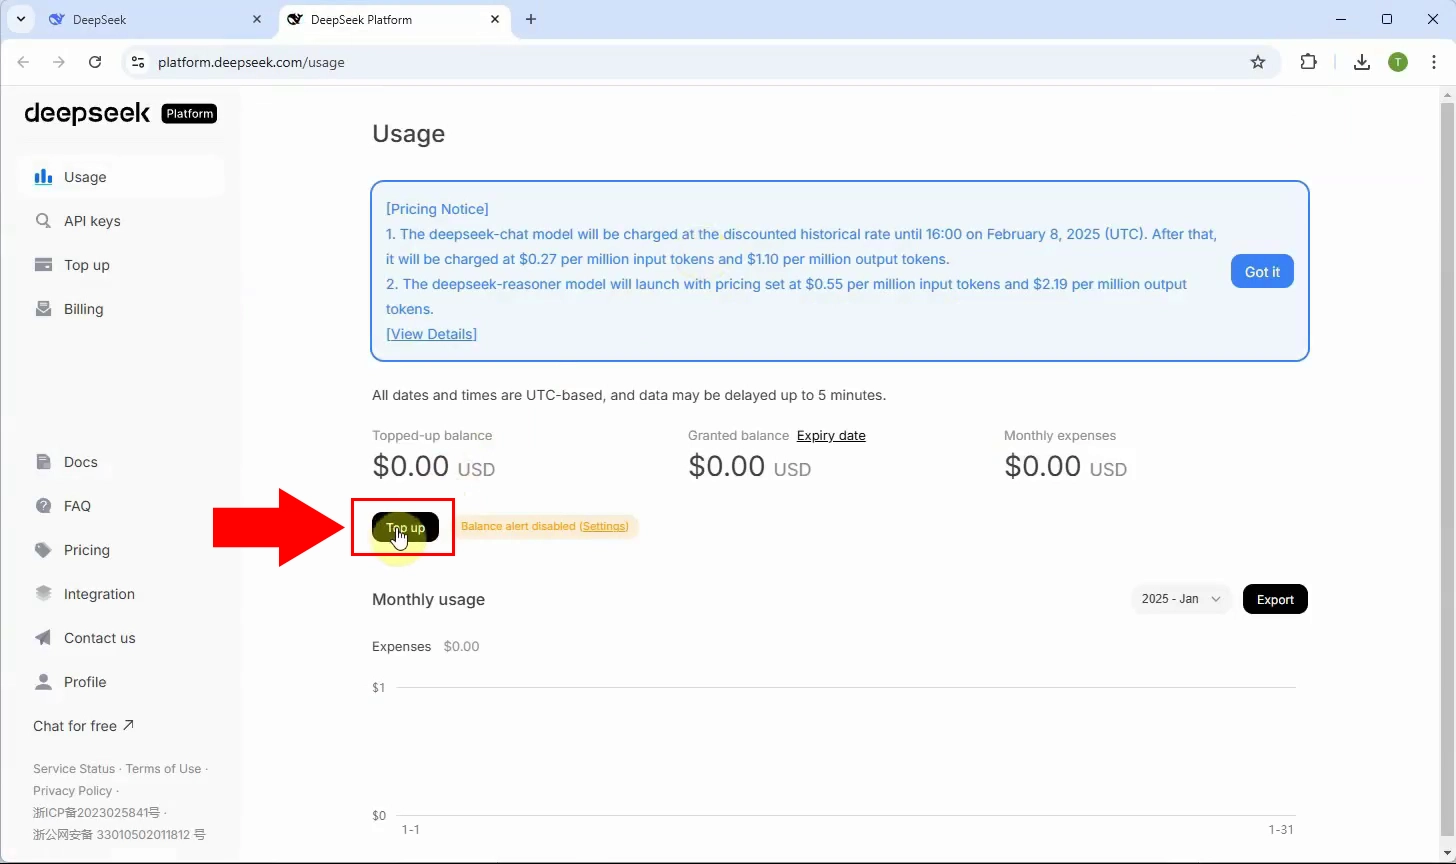The height and width of the screenshot is (864, 1456).
Task: Open the Terms of Use link
Action: [x=163, y=769]
